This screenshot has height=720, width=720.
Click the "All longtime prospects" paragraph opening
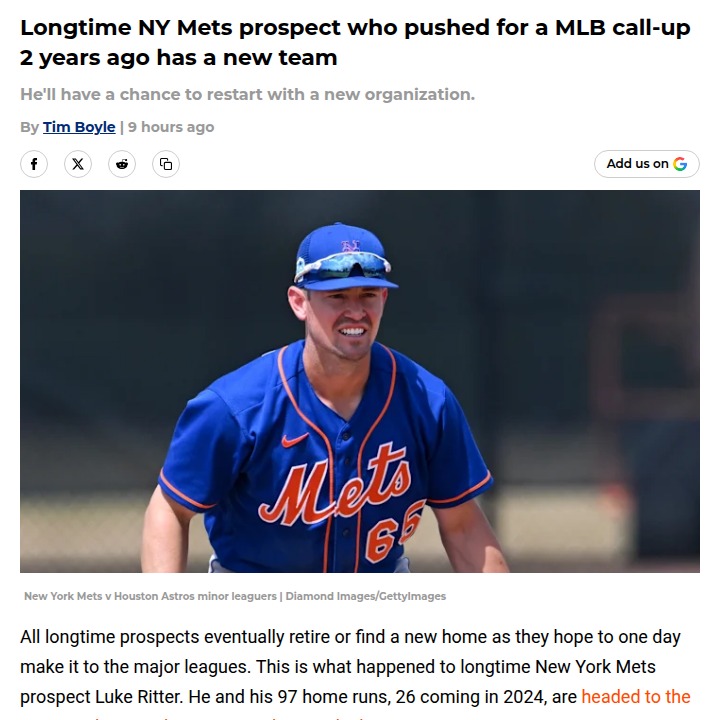click(x=110, y=636)
